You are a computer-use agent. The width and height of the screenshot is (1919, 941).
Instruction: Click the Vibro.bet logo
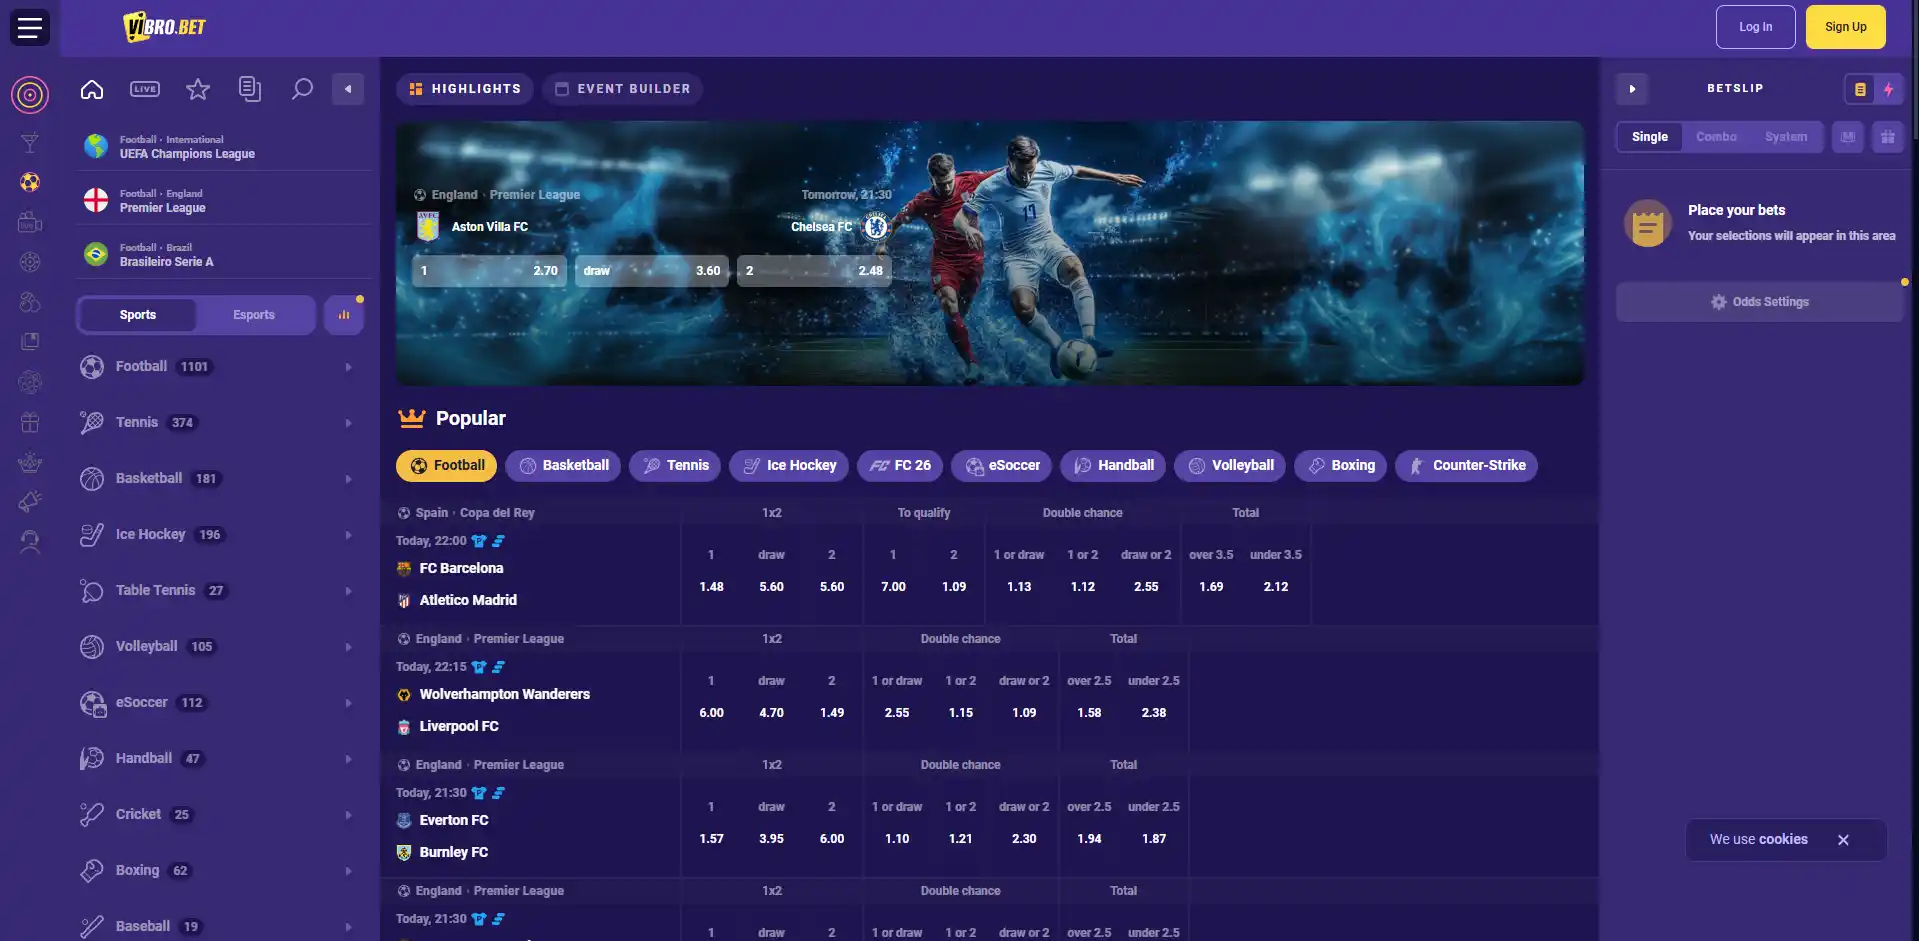click(x=165, y=27)
